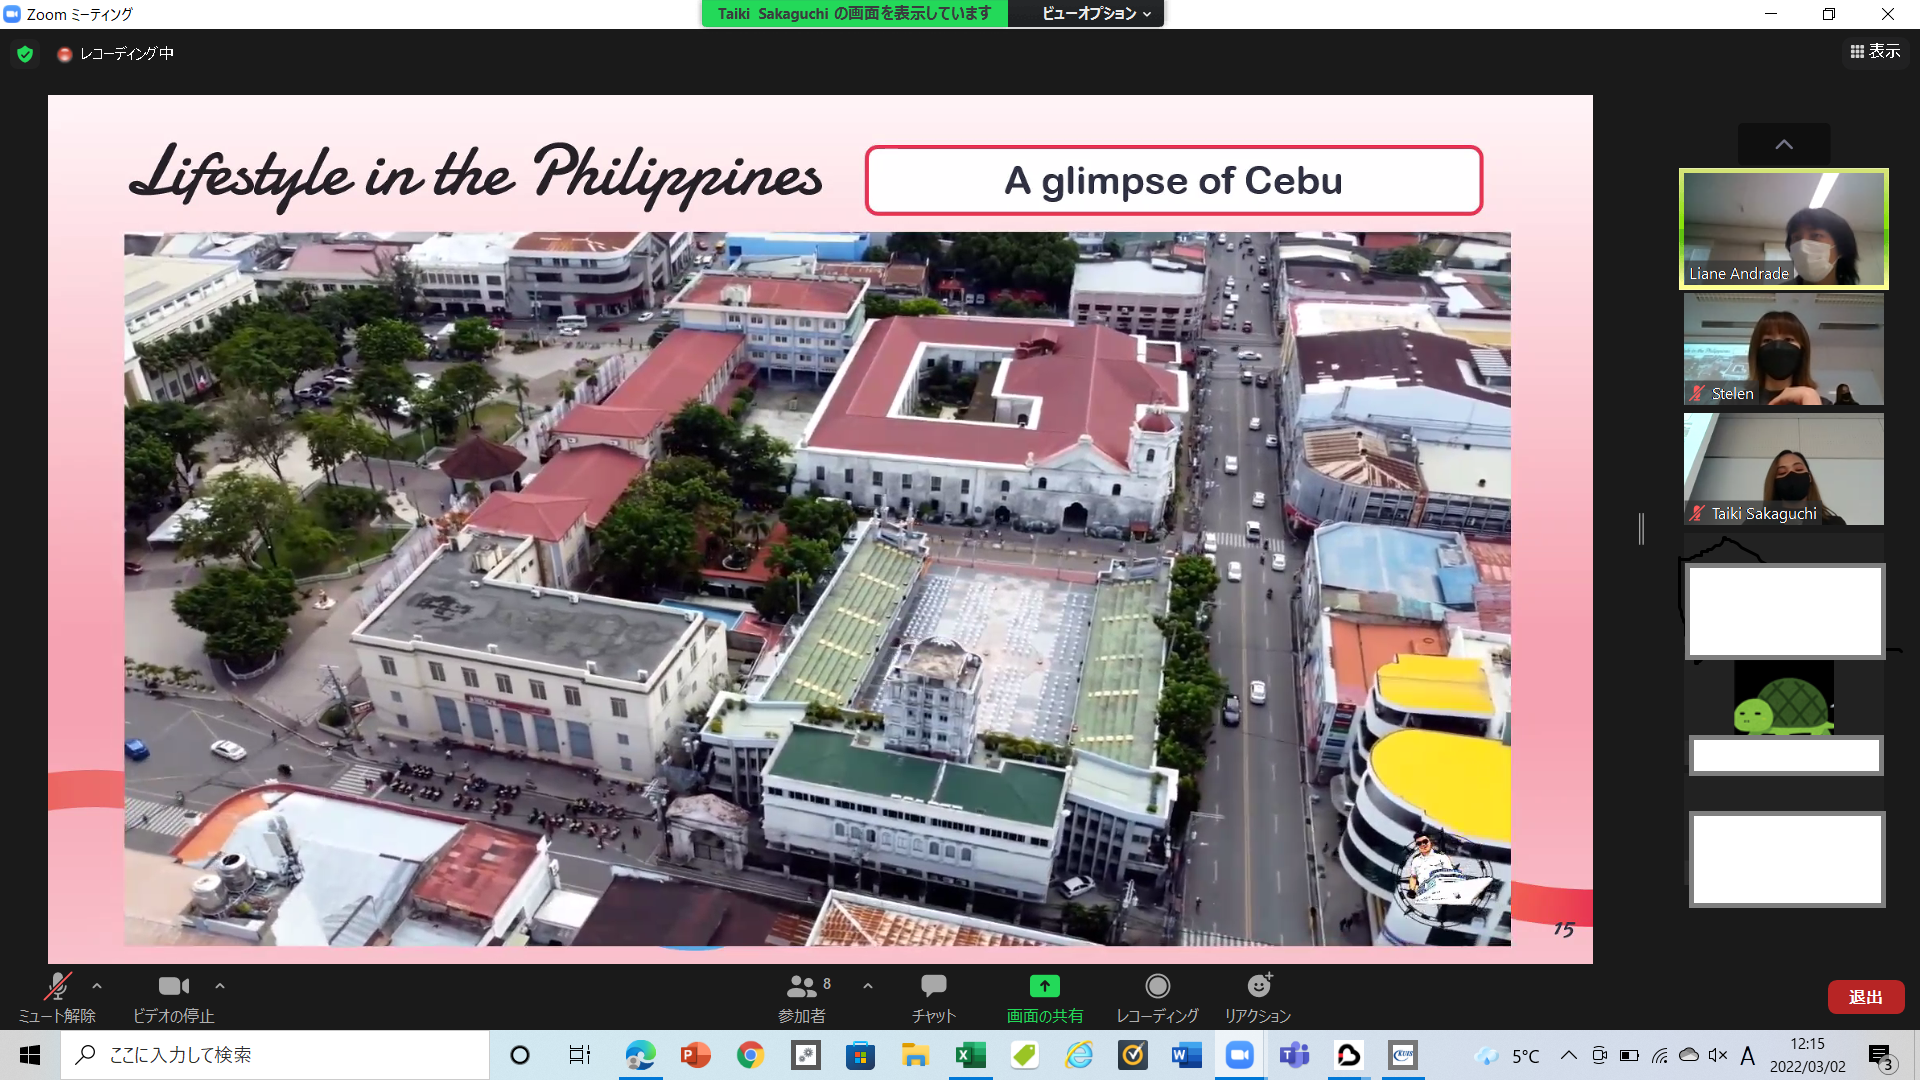The image size is (1920, 1080).
Task: Change the layout with the view button
Action: point(1875,52)
